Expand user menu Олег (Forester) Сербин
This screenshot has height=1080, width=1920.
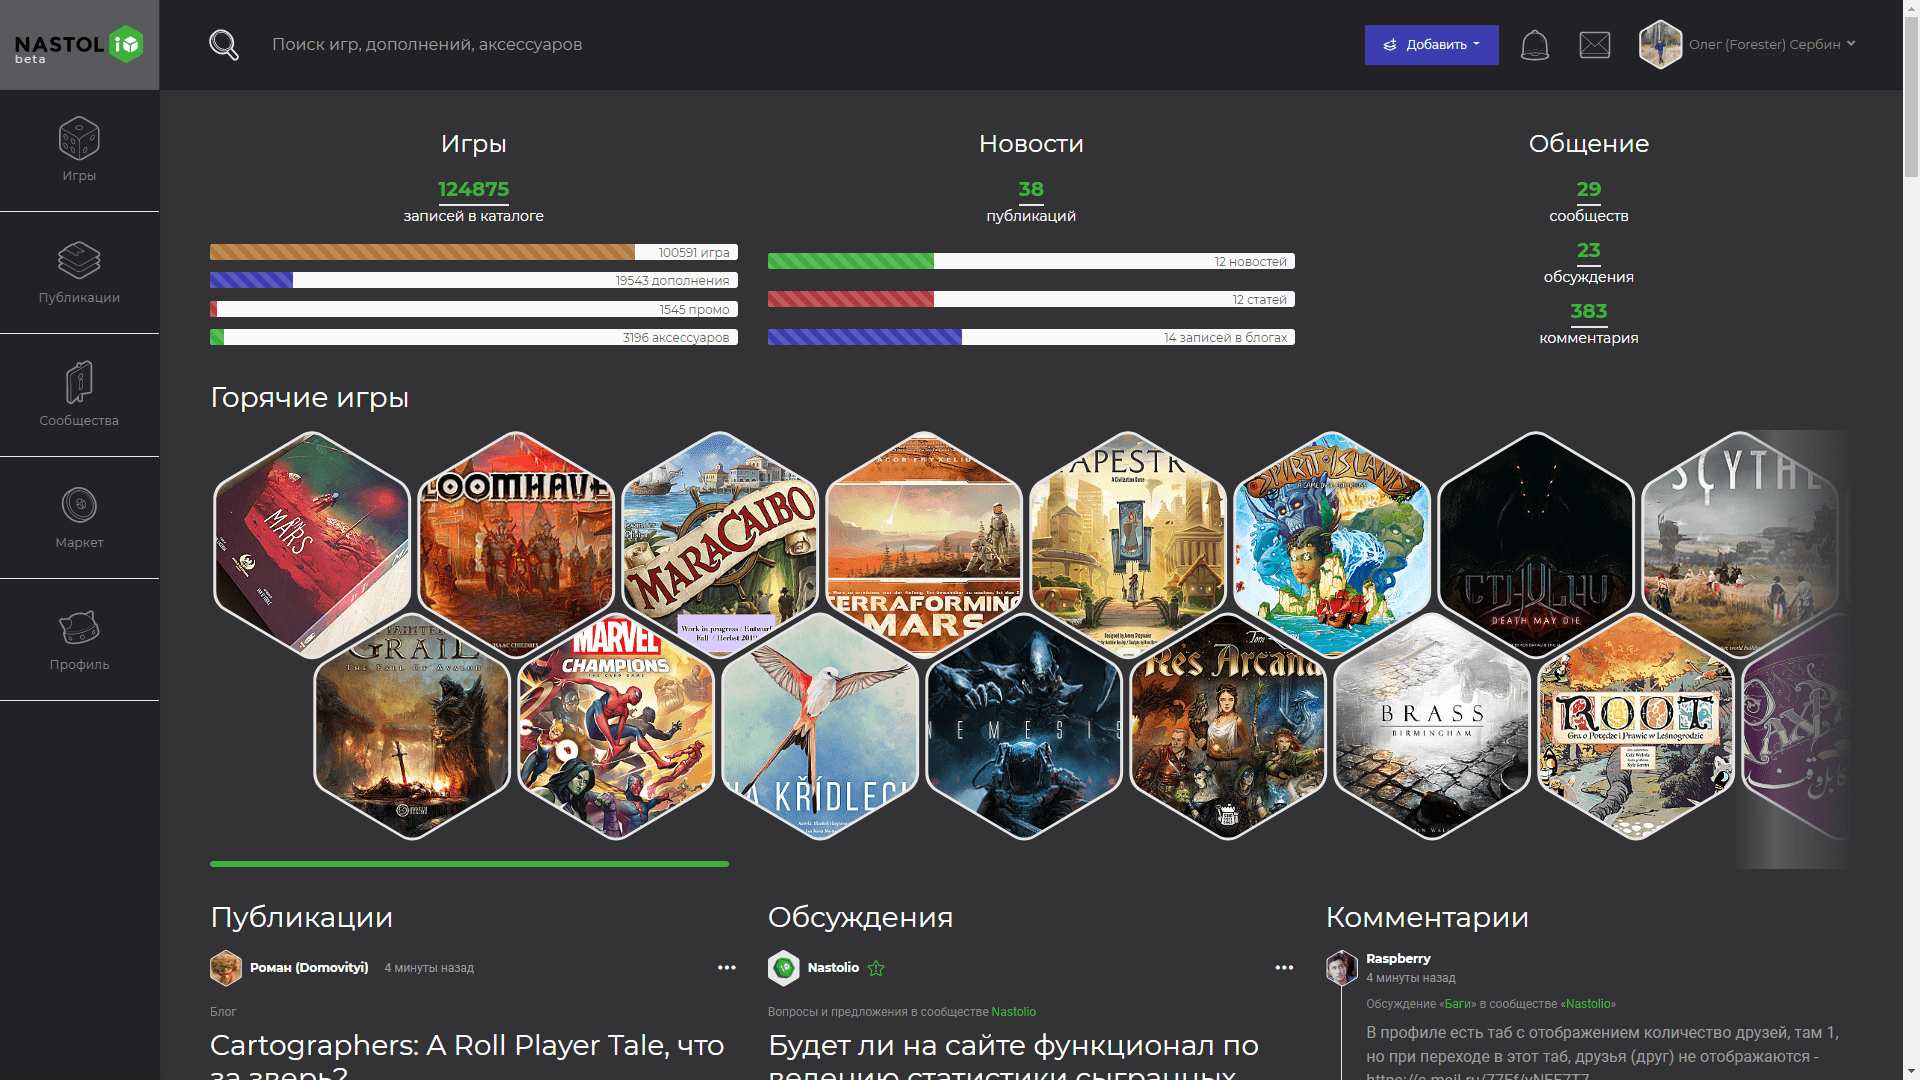pyautogui.click(x=1772, y=44)
